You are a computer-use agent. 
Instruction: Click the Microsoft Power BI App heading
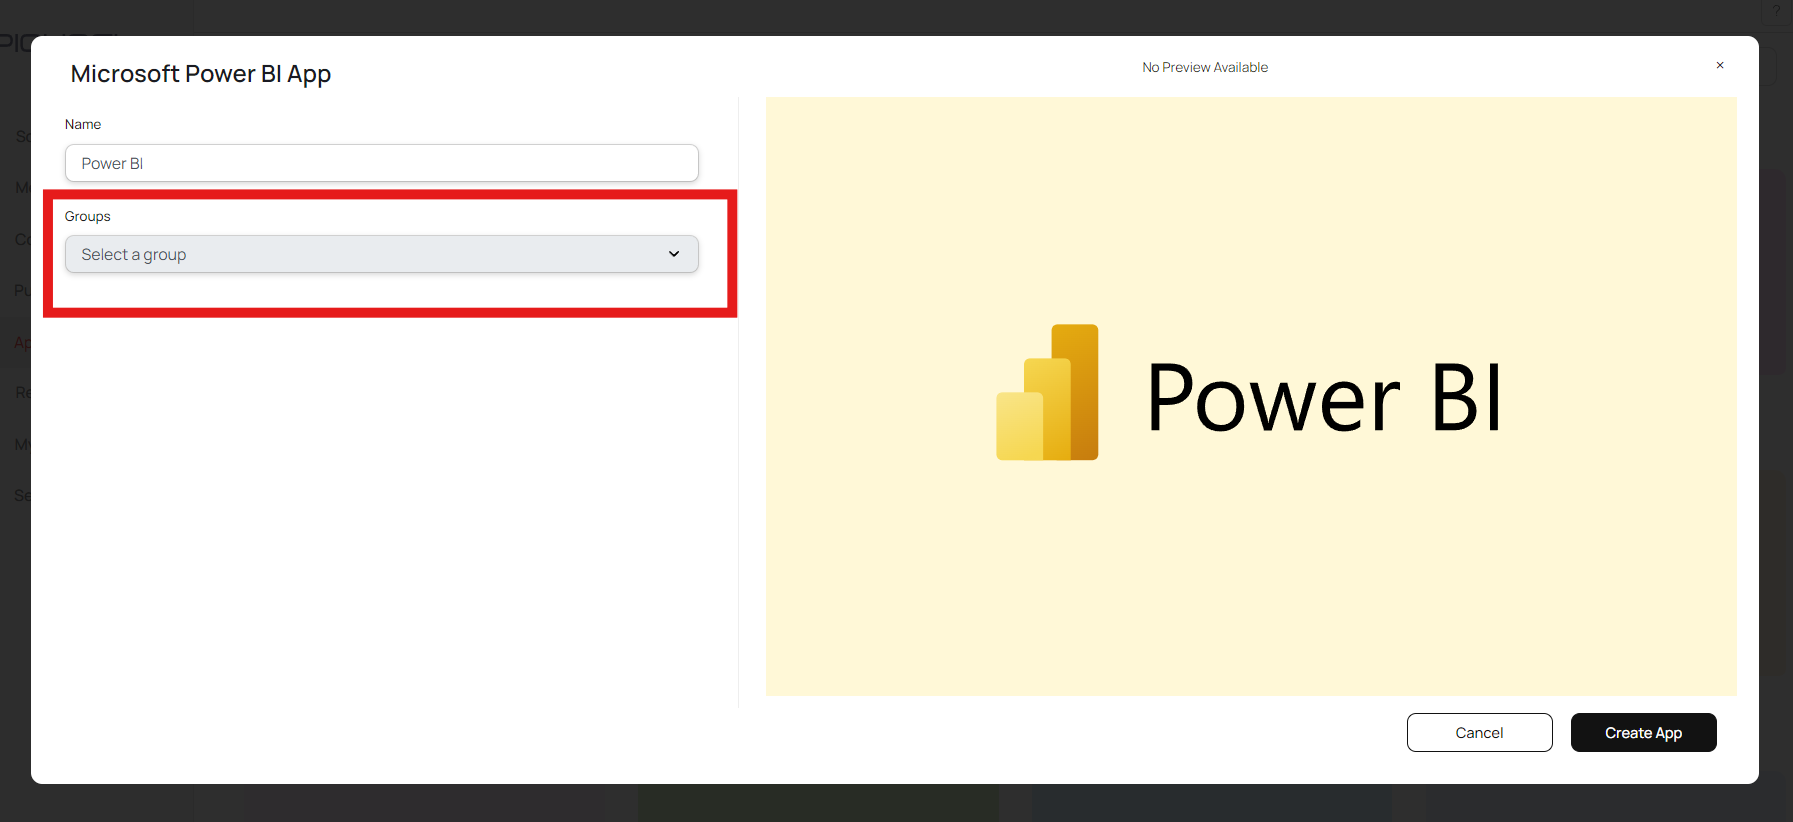click(201, 74)
